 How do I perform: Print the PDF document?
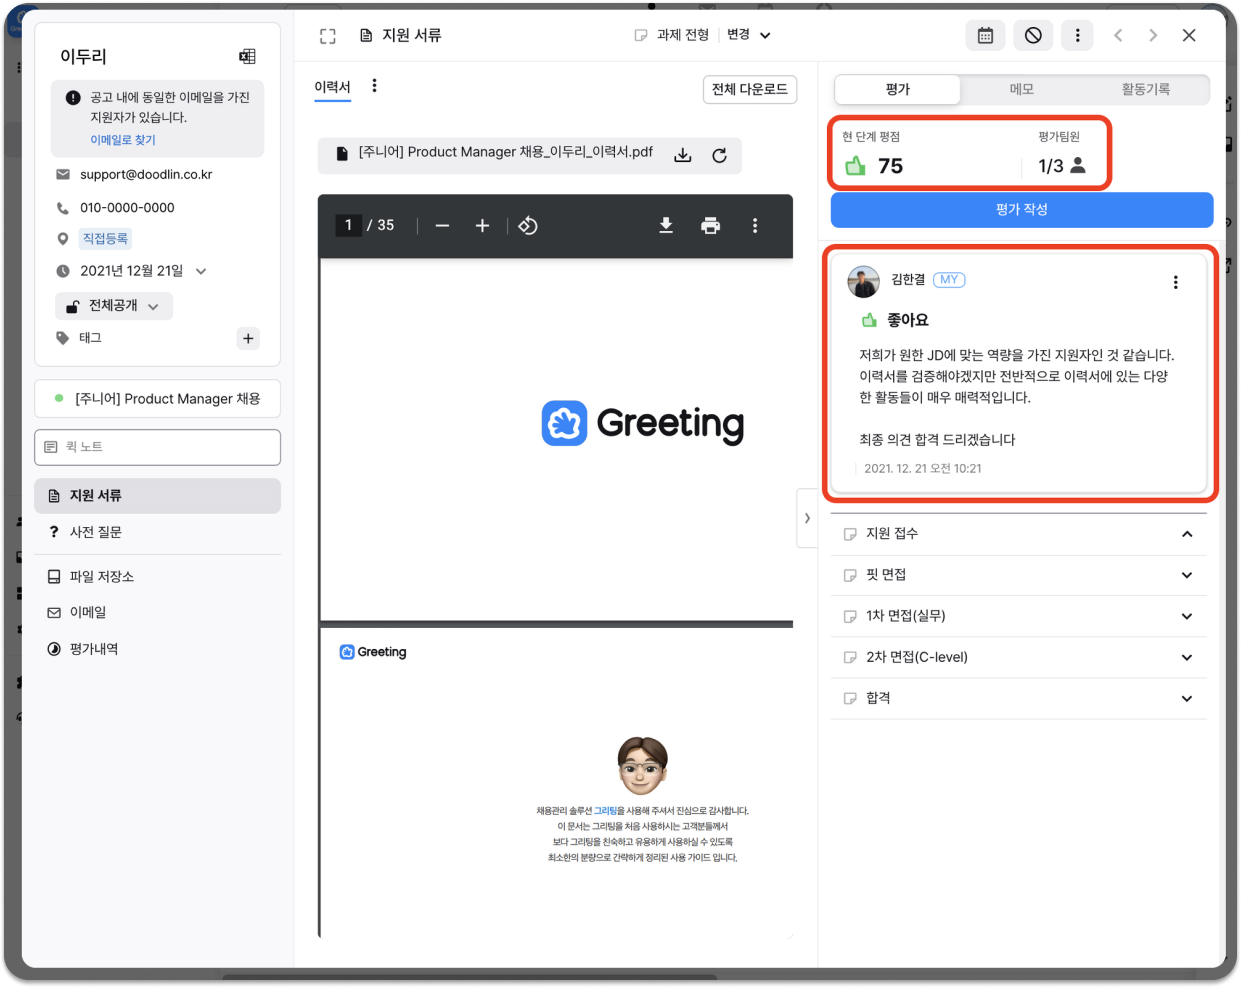[710, 226]
